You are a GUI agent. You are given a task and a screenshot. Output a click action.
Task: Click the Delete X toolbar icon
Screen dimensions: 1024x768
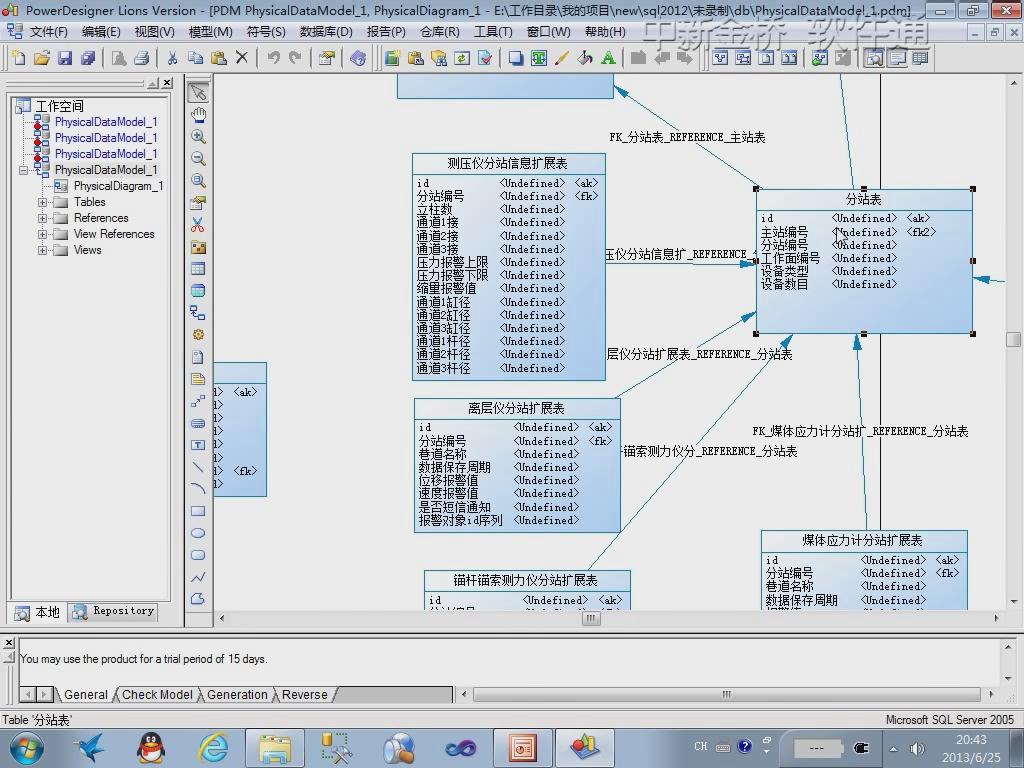click(x=242, y=58)
